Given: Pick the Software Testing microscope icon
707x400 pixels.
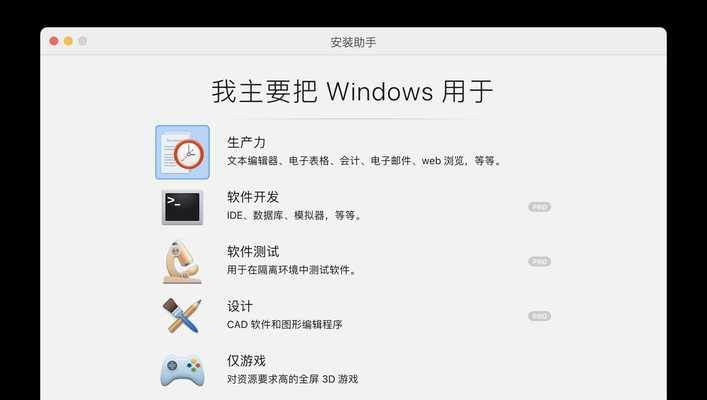Looking at the screenshot, I should coord(182,262).
